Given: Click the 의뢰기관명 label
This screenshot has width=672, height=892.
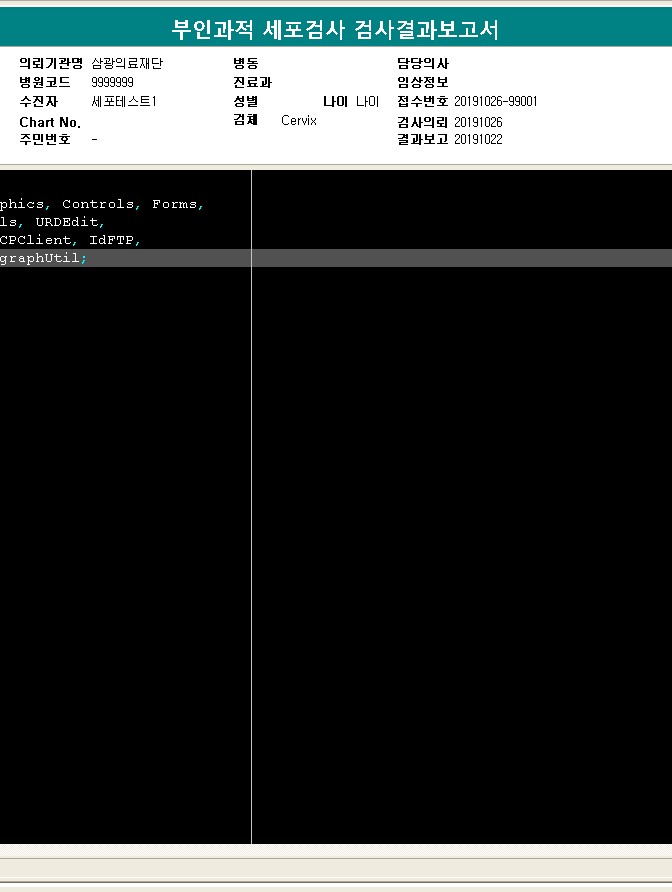Looking at the screenshot, I should point(51,63).
